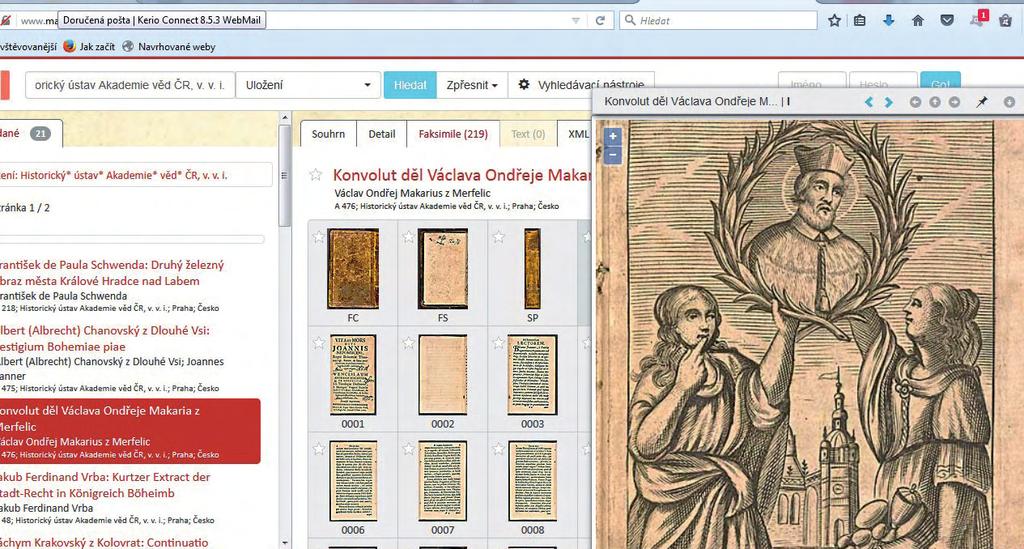Open the SP spine thumbnail
This screenshot has width=1024, height=549.
click(532, 269)
